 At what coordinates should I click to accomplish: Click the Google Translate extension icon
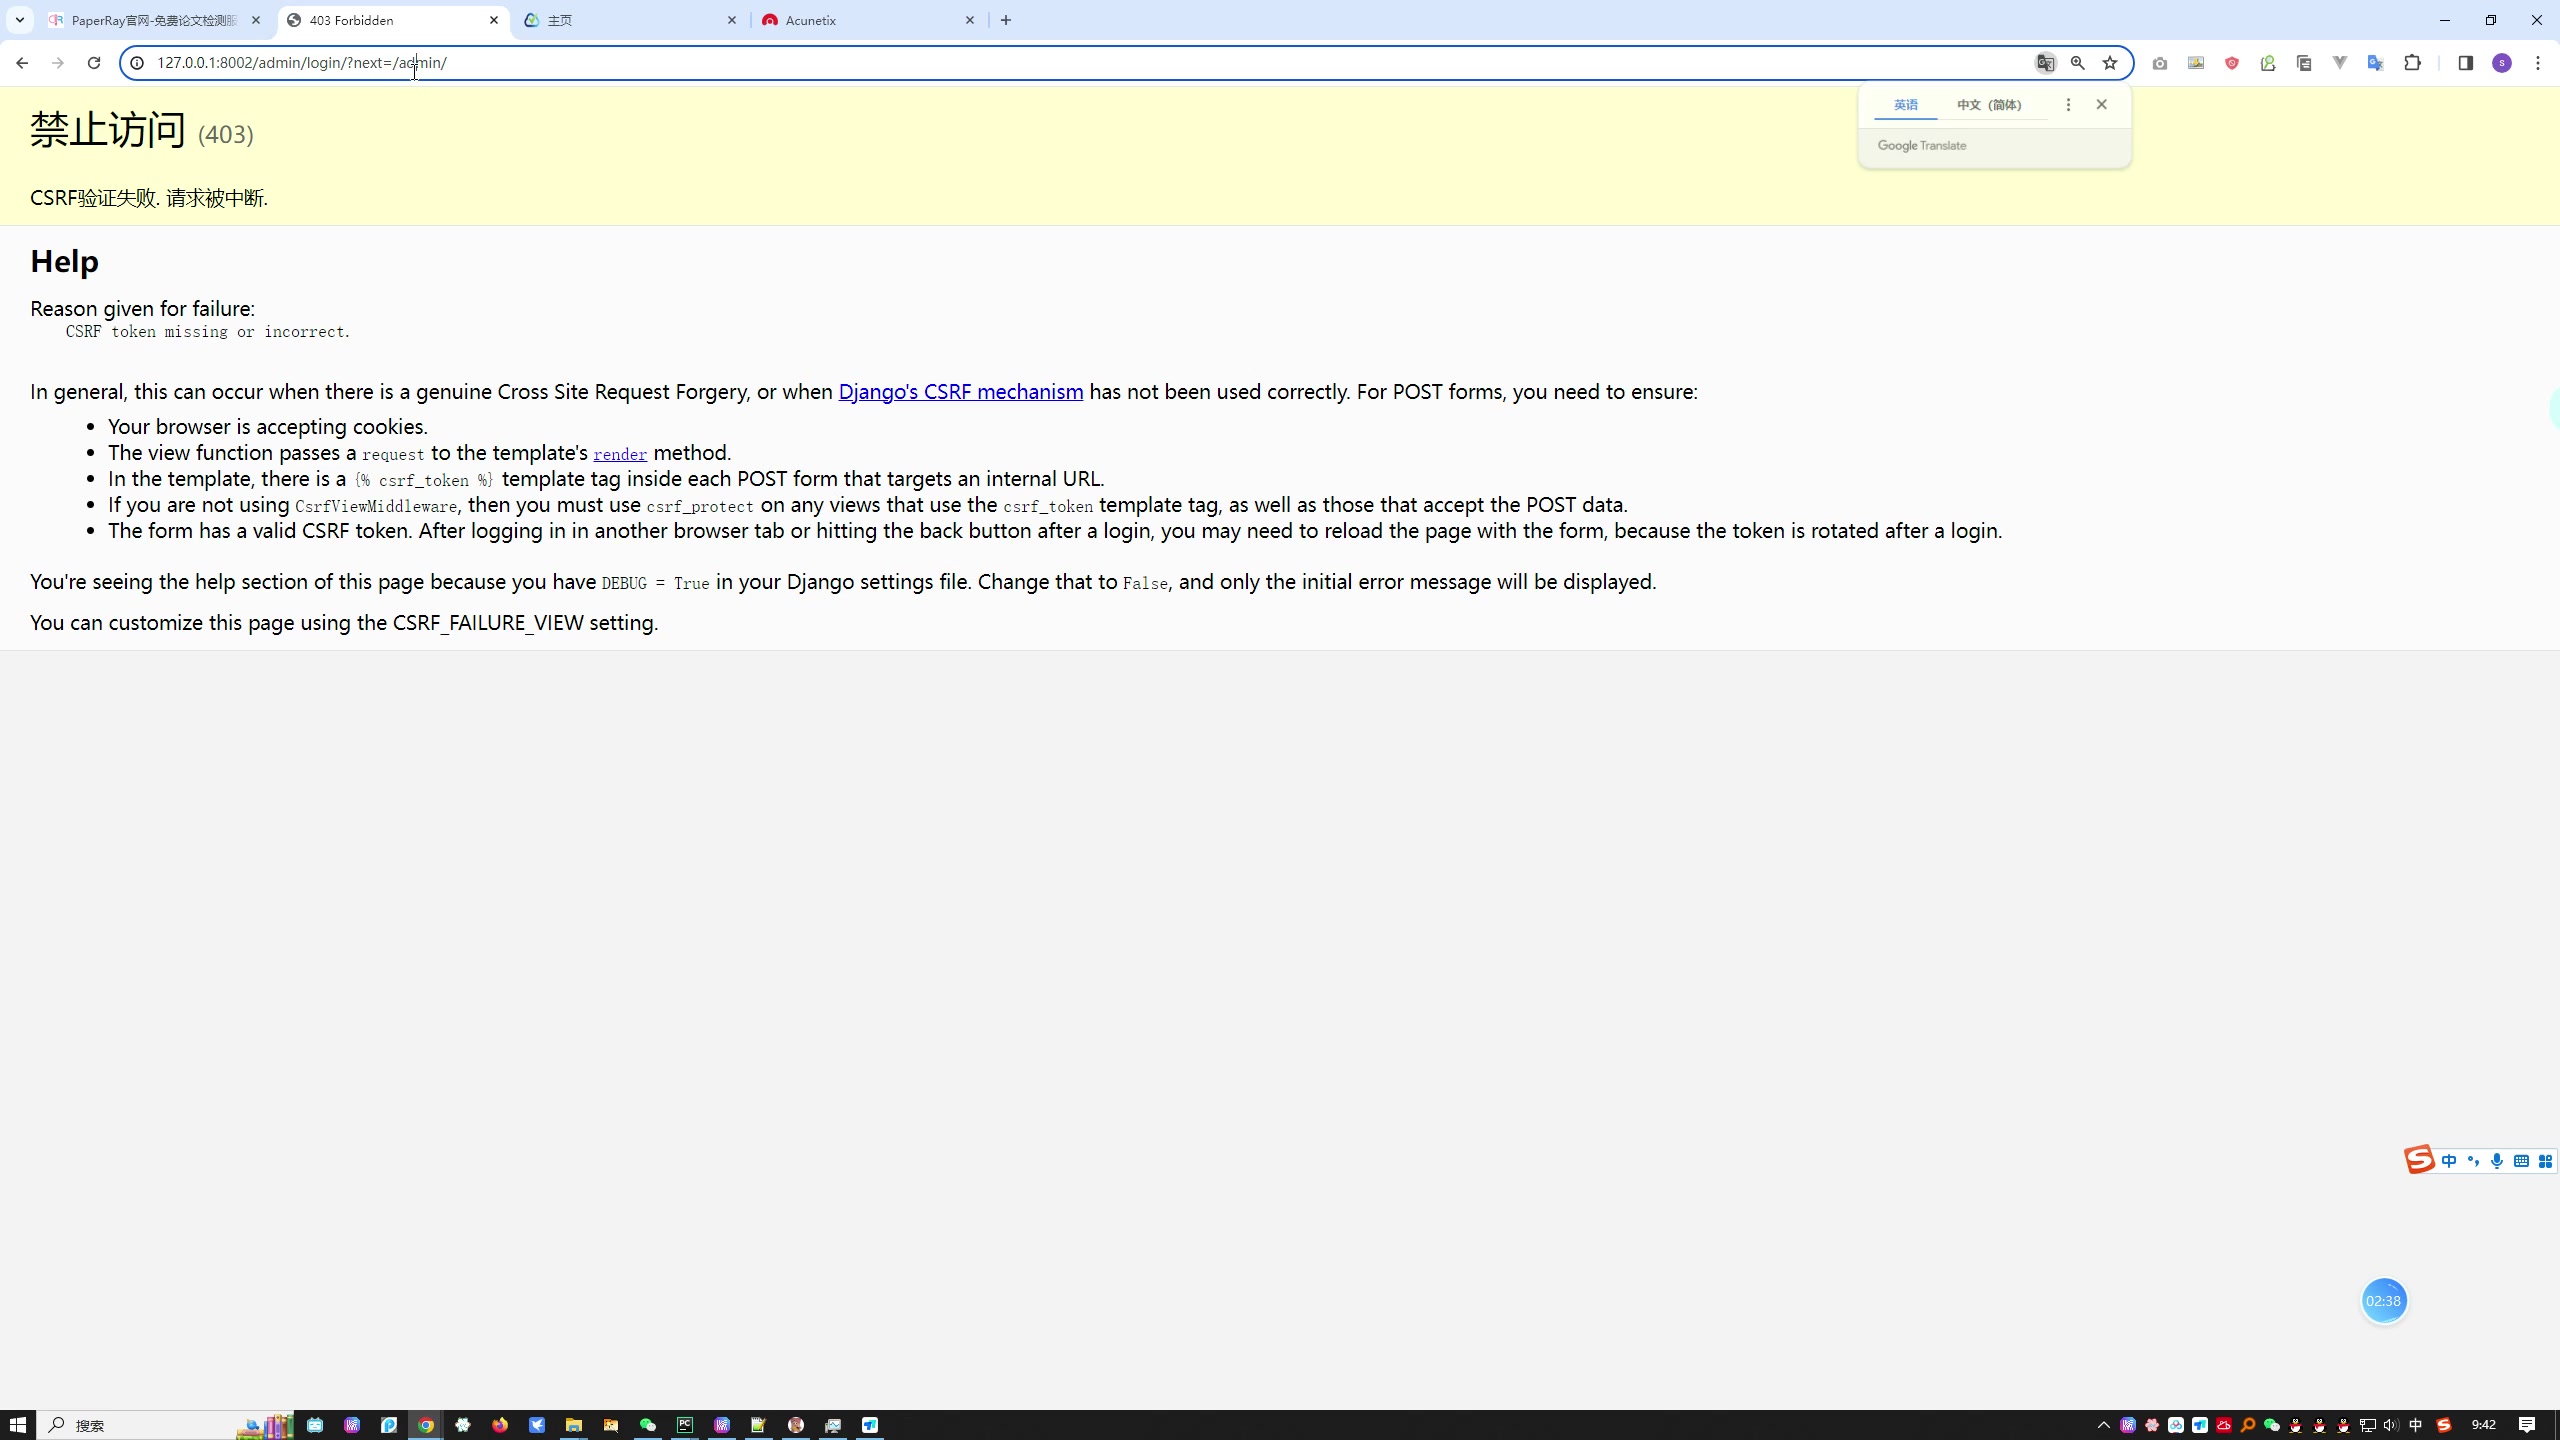pos(2376,63)
